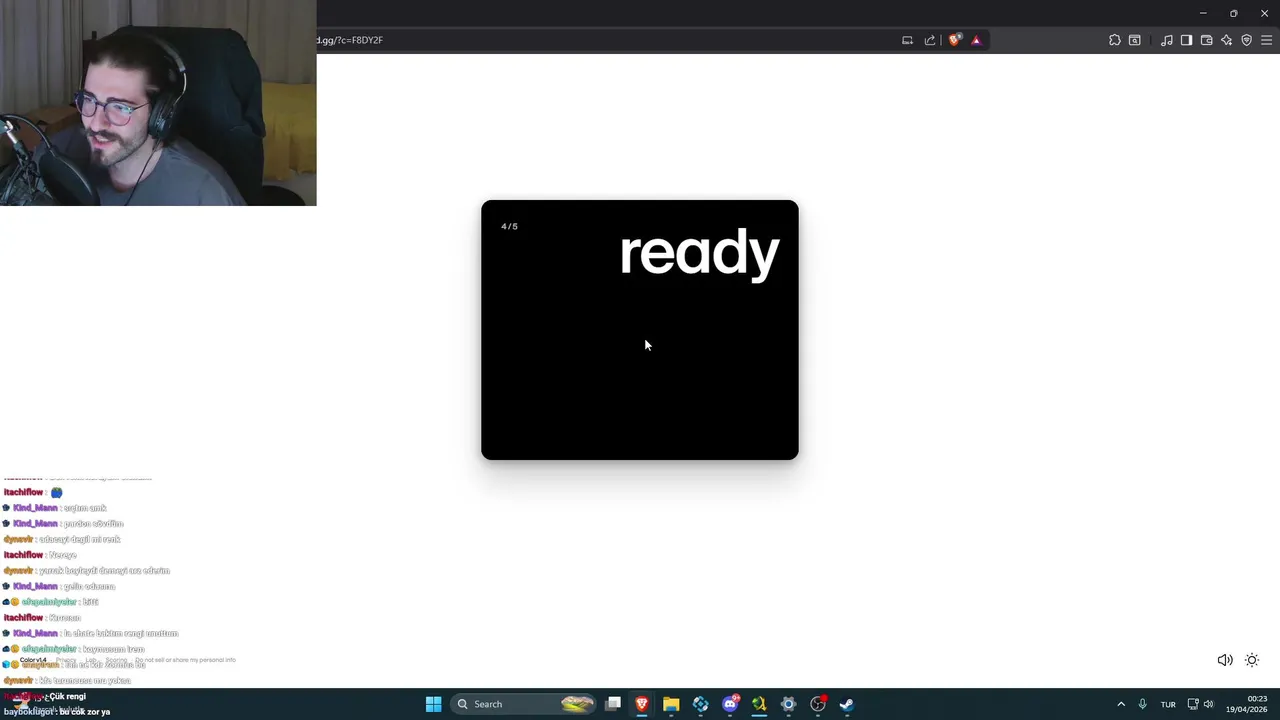Click the Brave browser taskbar icon
This screenshot has height=720, width=1280.
pos(642,704)
